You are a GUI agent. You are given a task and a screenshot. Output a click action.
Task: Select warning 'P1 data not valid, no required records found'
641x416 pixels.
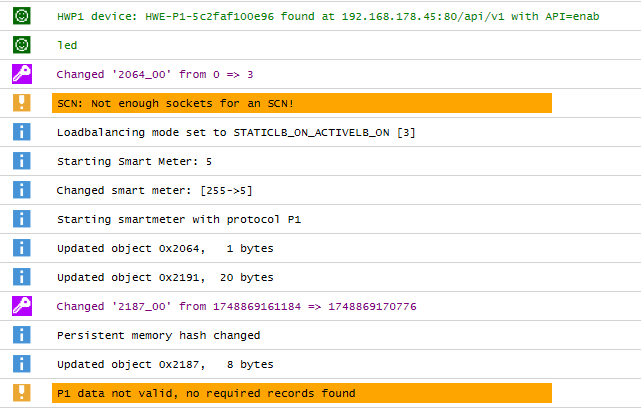tap(302, 393)
